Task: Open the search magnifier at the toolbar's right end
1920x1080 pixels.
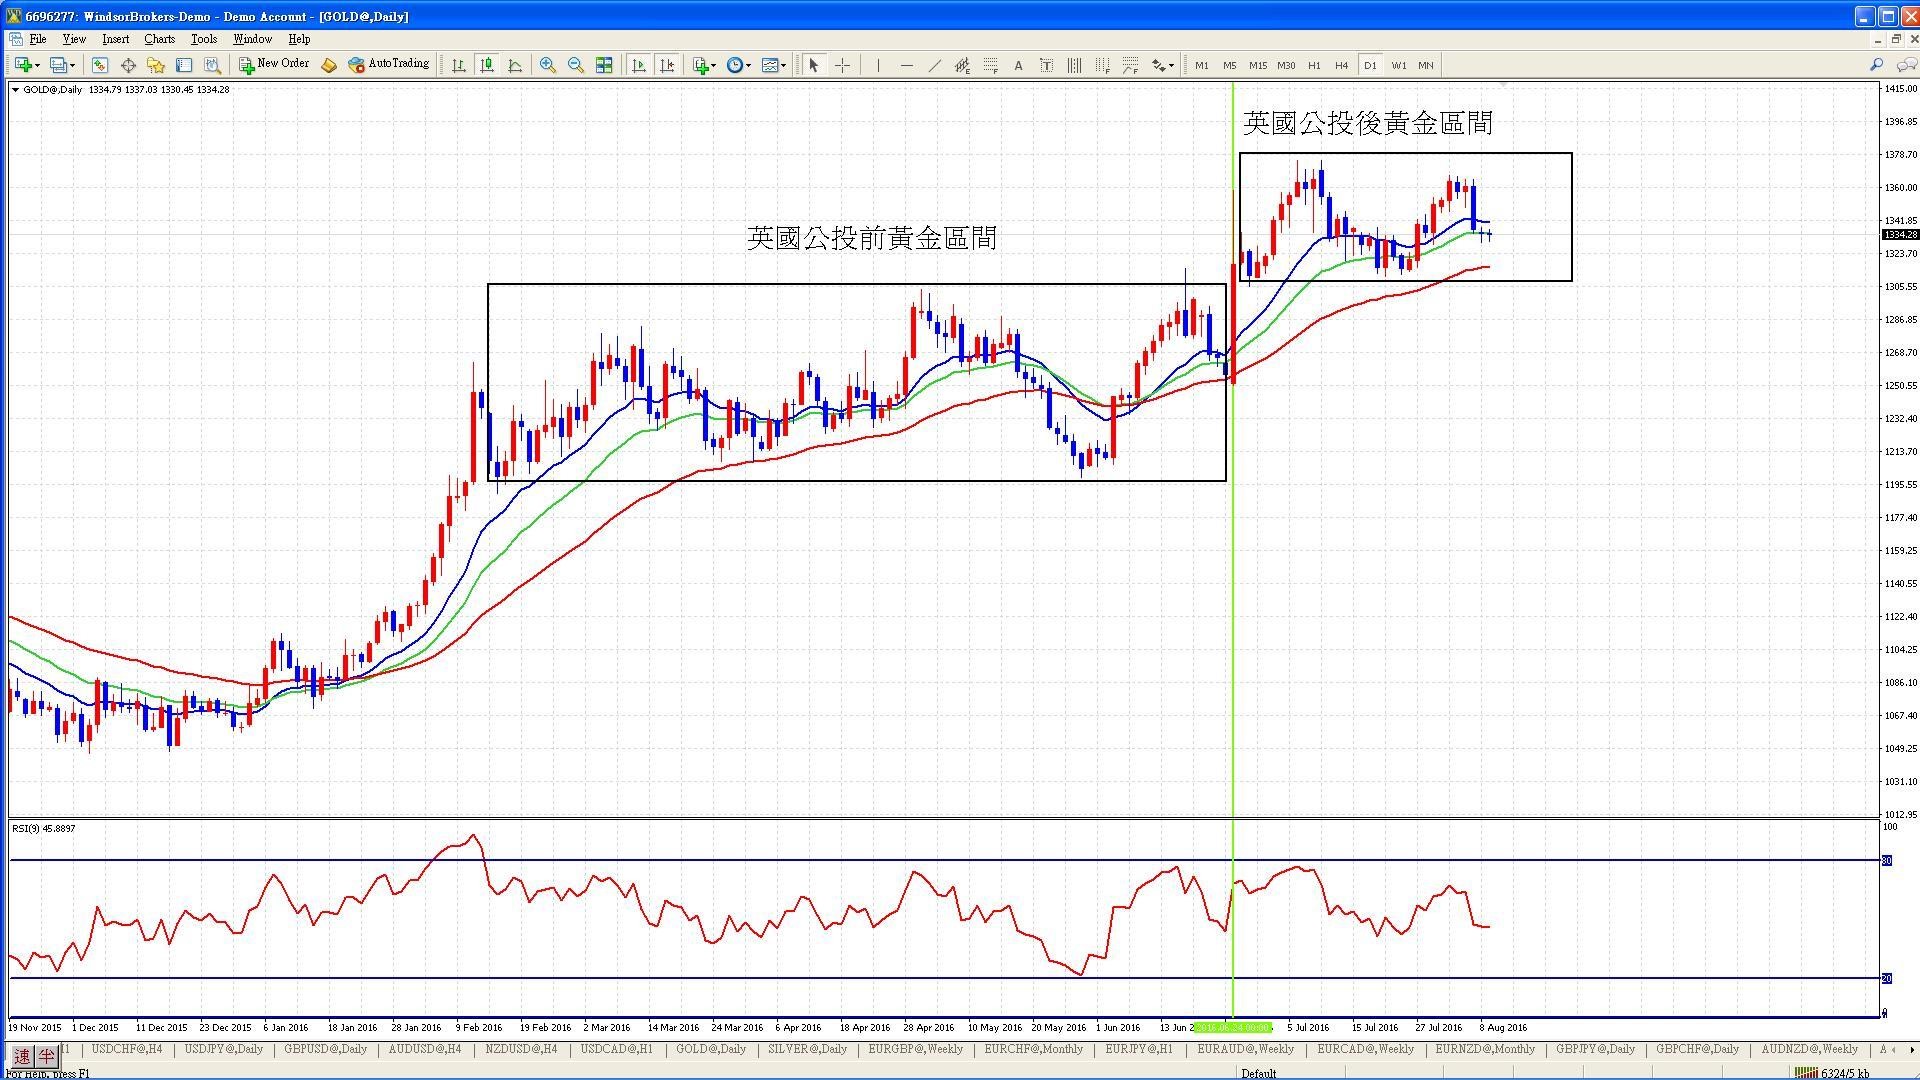Action: [1876, 65]
